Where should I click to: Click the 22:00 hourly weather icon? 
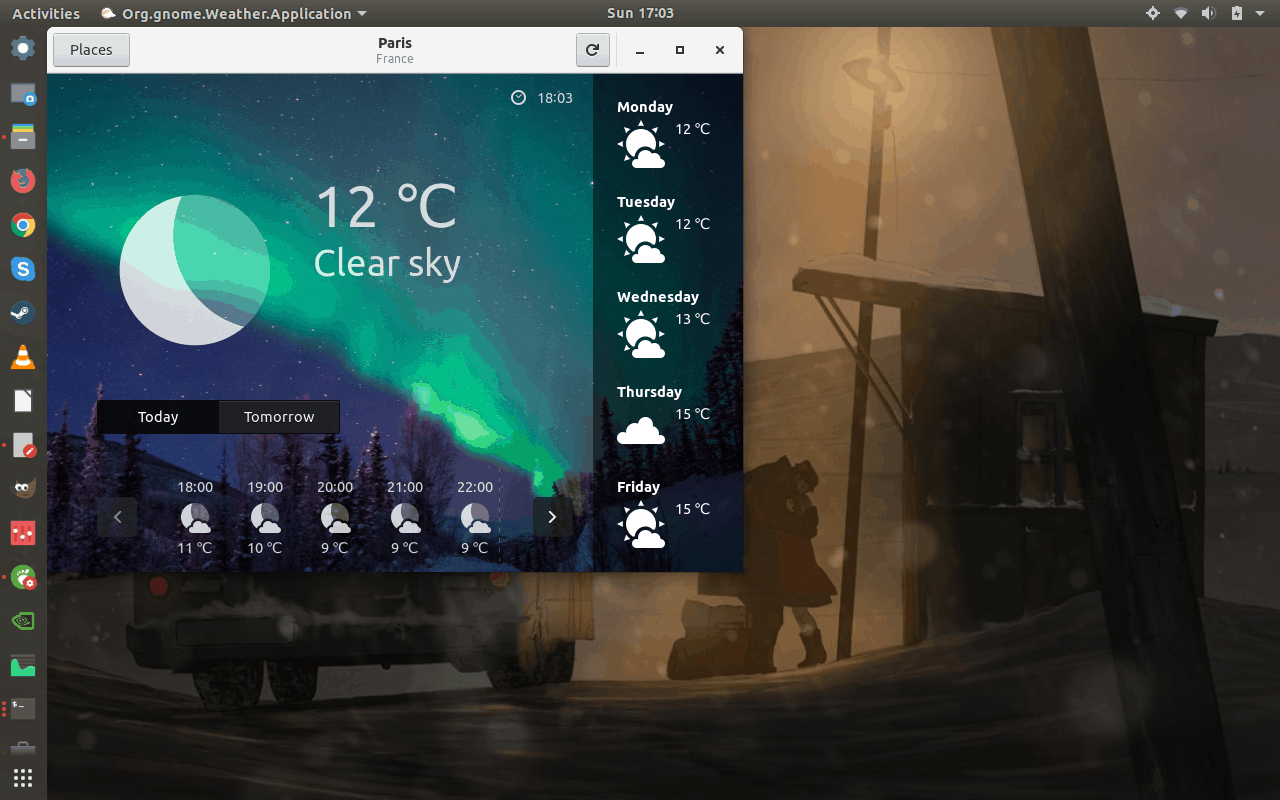click(475, 518)
